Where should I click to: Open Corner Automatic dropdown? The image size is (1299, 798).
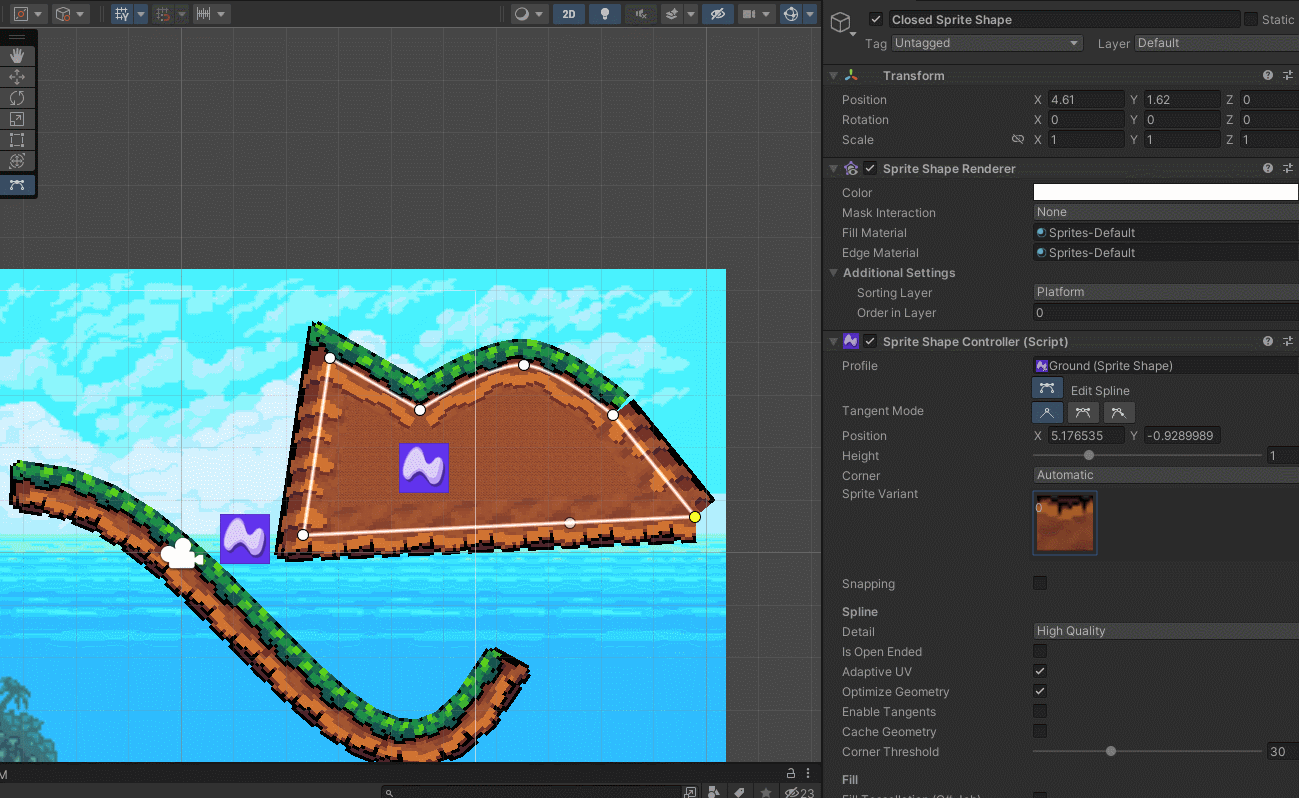pos(1166,475)
